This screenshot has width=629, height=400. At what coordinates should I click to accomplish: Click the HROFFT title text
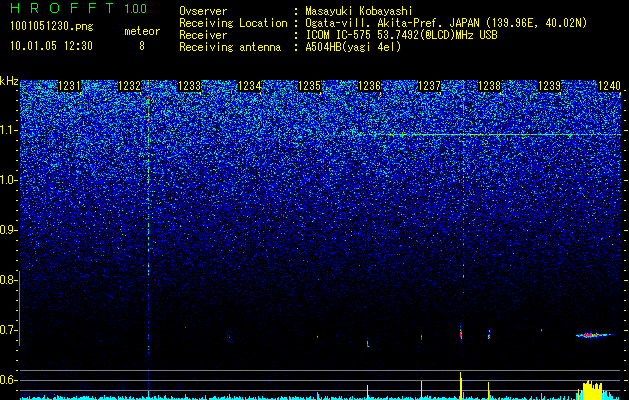click(x=62, y=8)
